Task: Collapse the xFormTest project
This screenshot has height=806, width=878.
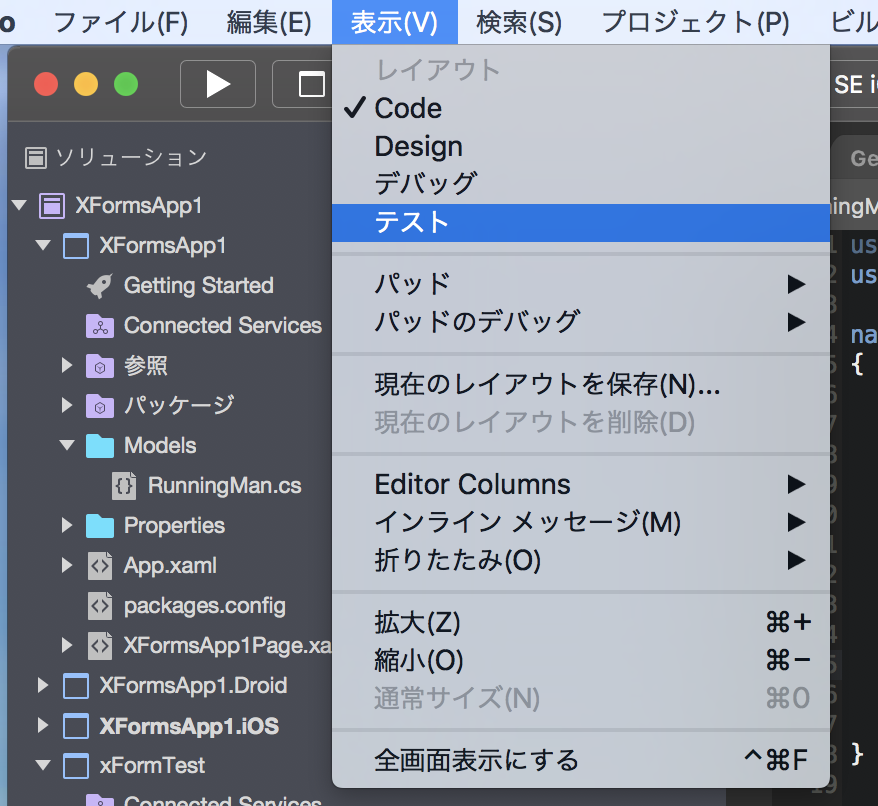Action: click(x=43, y=765)
